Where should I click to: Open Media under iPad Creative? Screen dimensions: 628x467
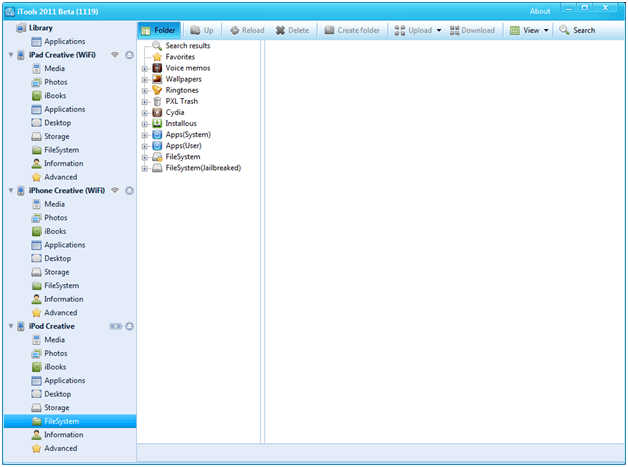[x=54, y=68]
